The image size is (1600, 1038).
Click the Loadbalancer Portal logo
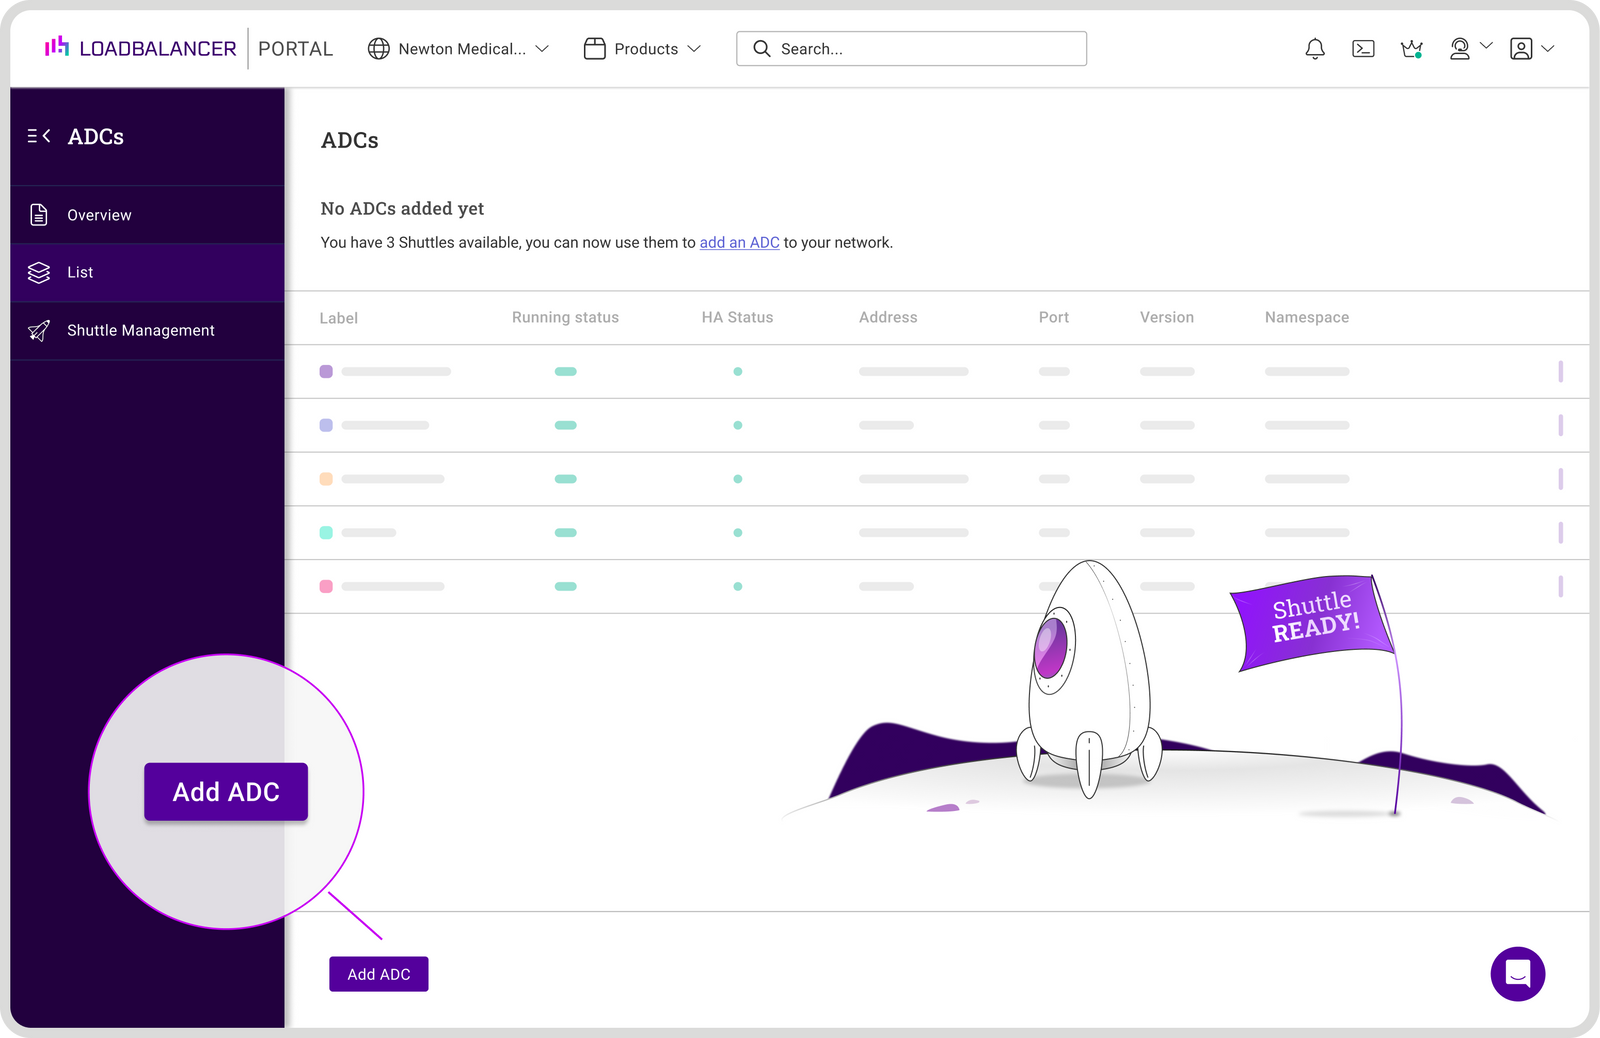140,48
